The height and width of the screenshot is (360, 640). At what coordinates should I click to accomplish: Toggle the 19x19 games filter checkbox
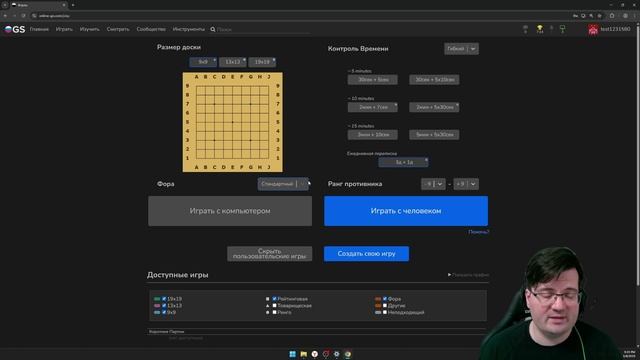coord(164,299)
